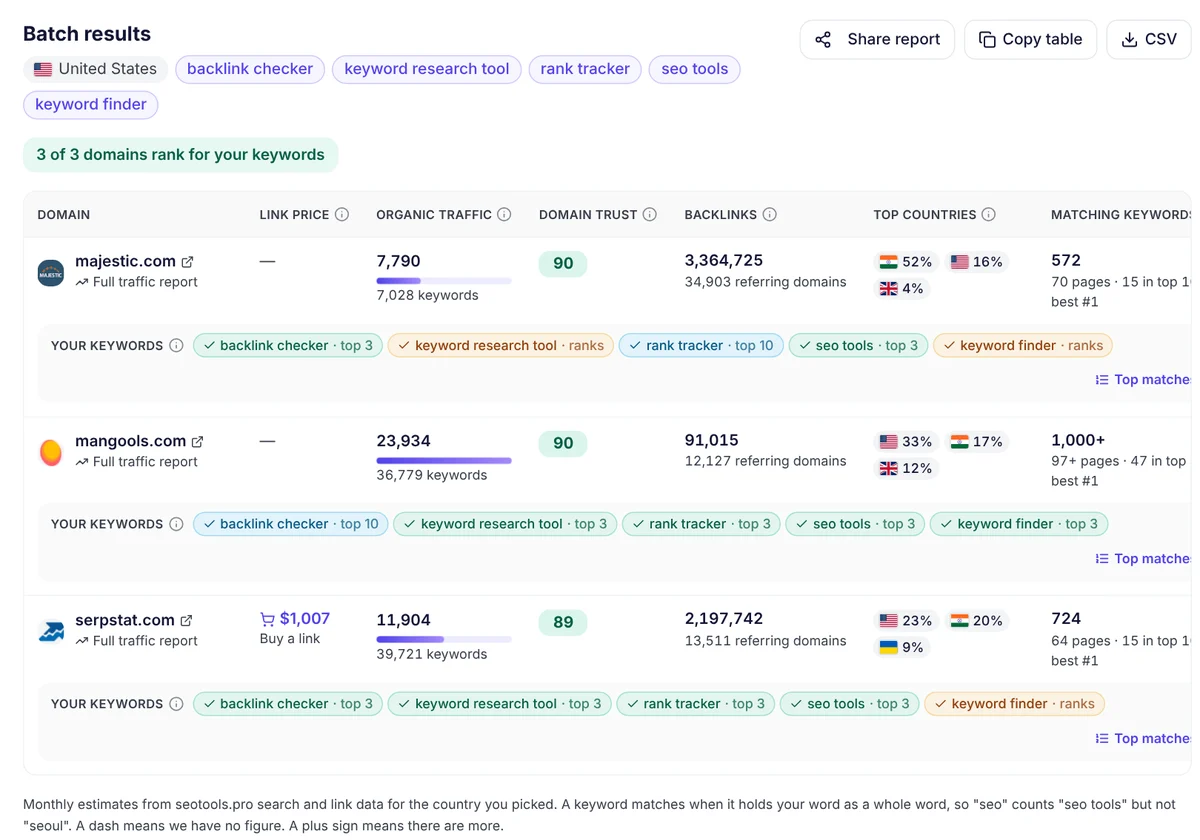The image size is (1200, 840).
Task: Click domain trust badge 89 for serpstat.com
Action: point(563,623)
